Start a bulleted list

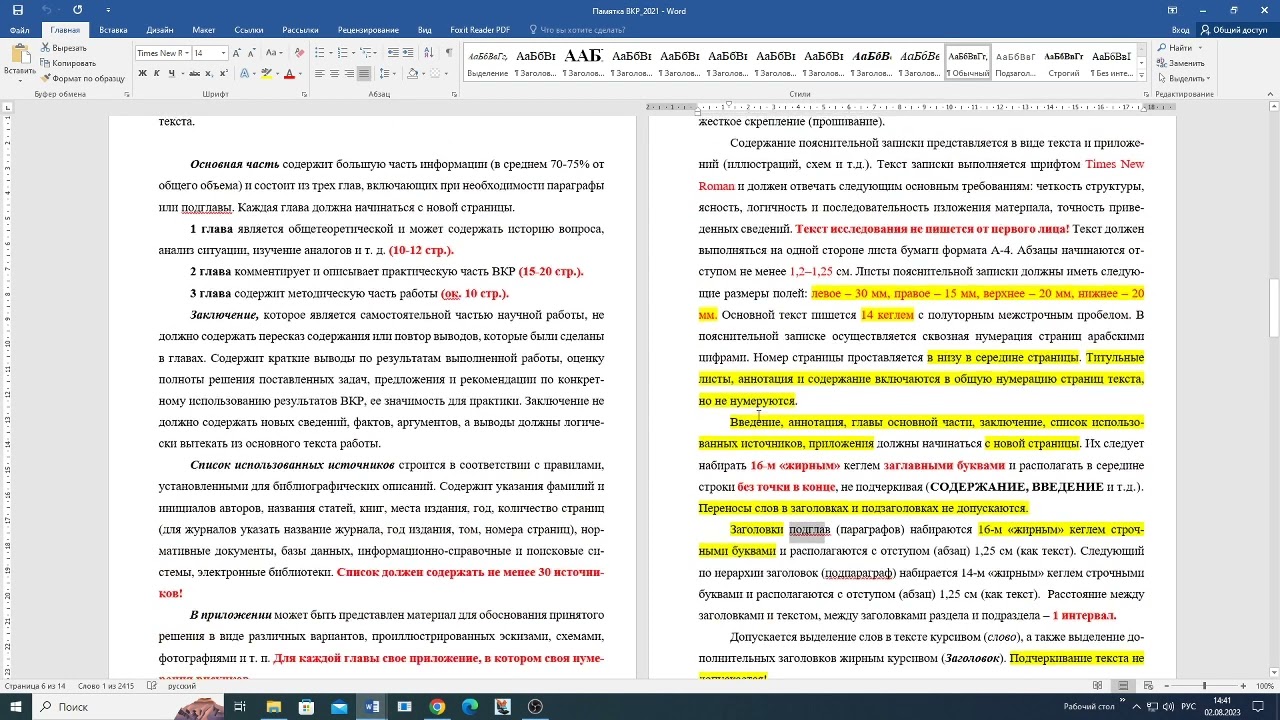(x=319, y=53)
